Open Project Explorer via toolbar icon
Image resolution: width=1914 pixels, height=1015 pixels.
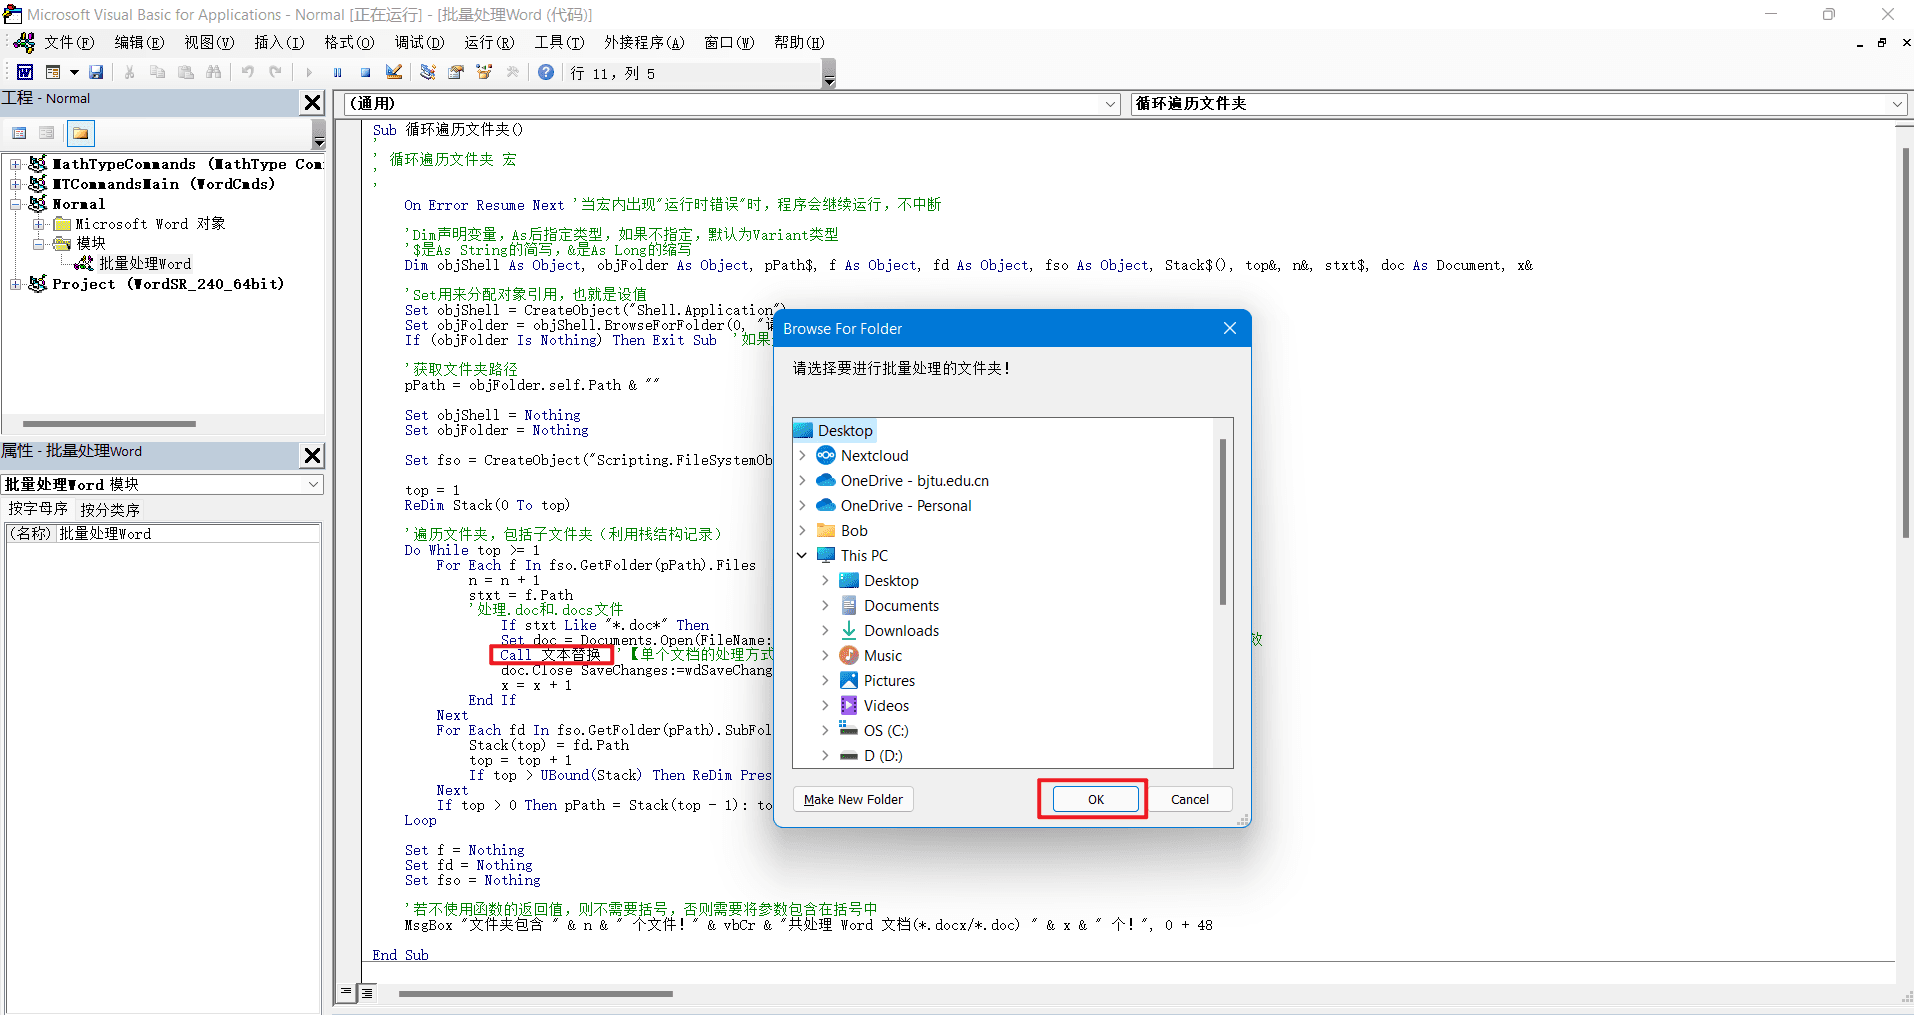[428, 72]
